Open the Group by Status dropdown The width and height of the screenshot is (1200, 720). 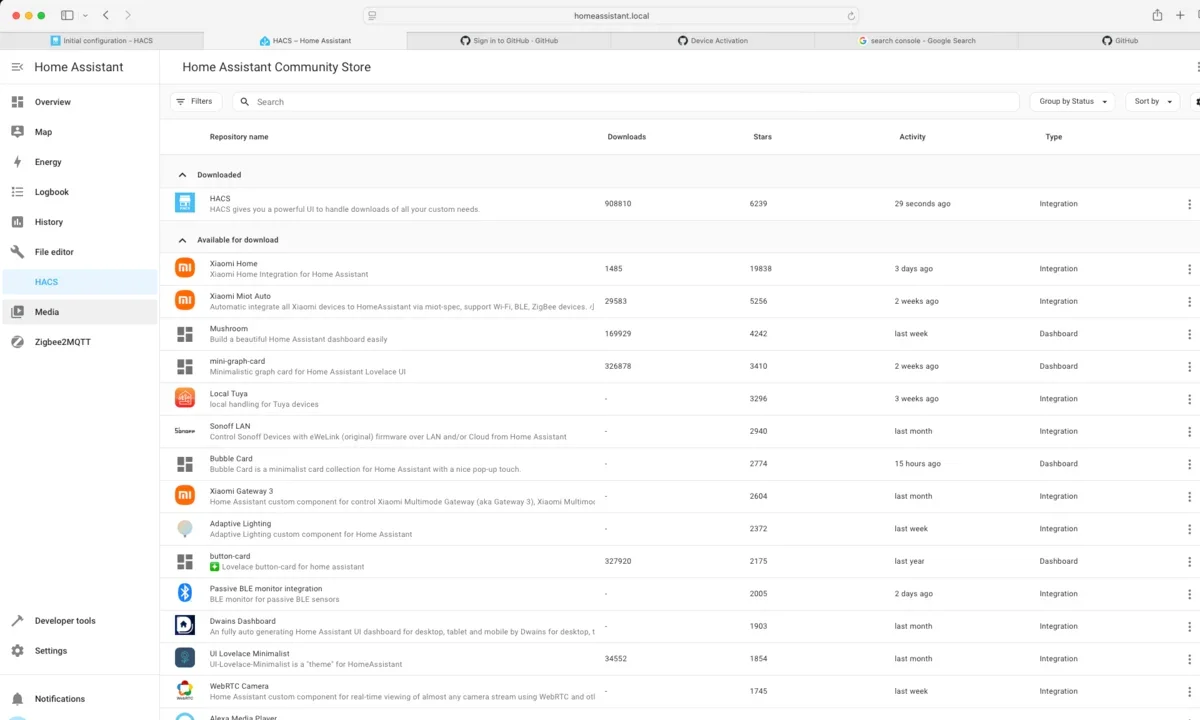point(1072,102)
